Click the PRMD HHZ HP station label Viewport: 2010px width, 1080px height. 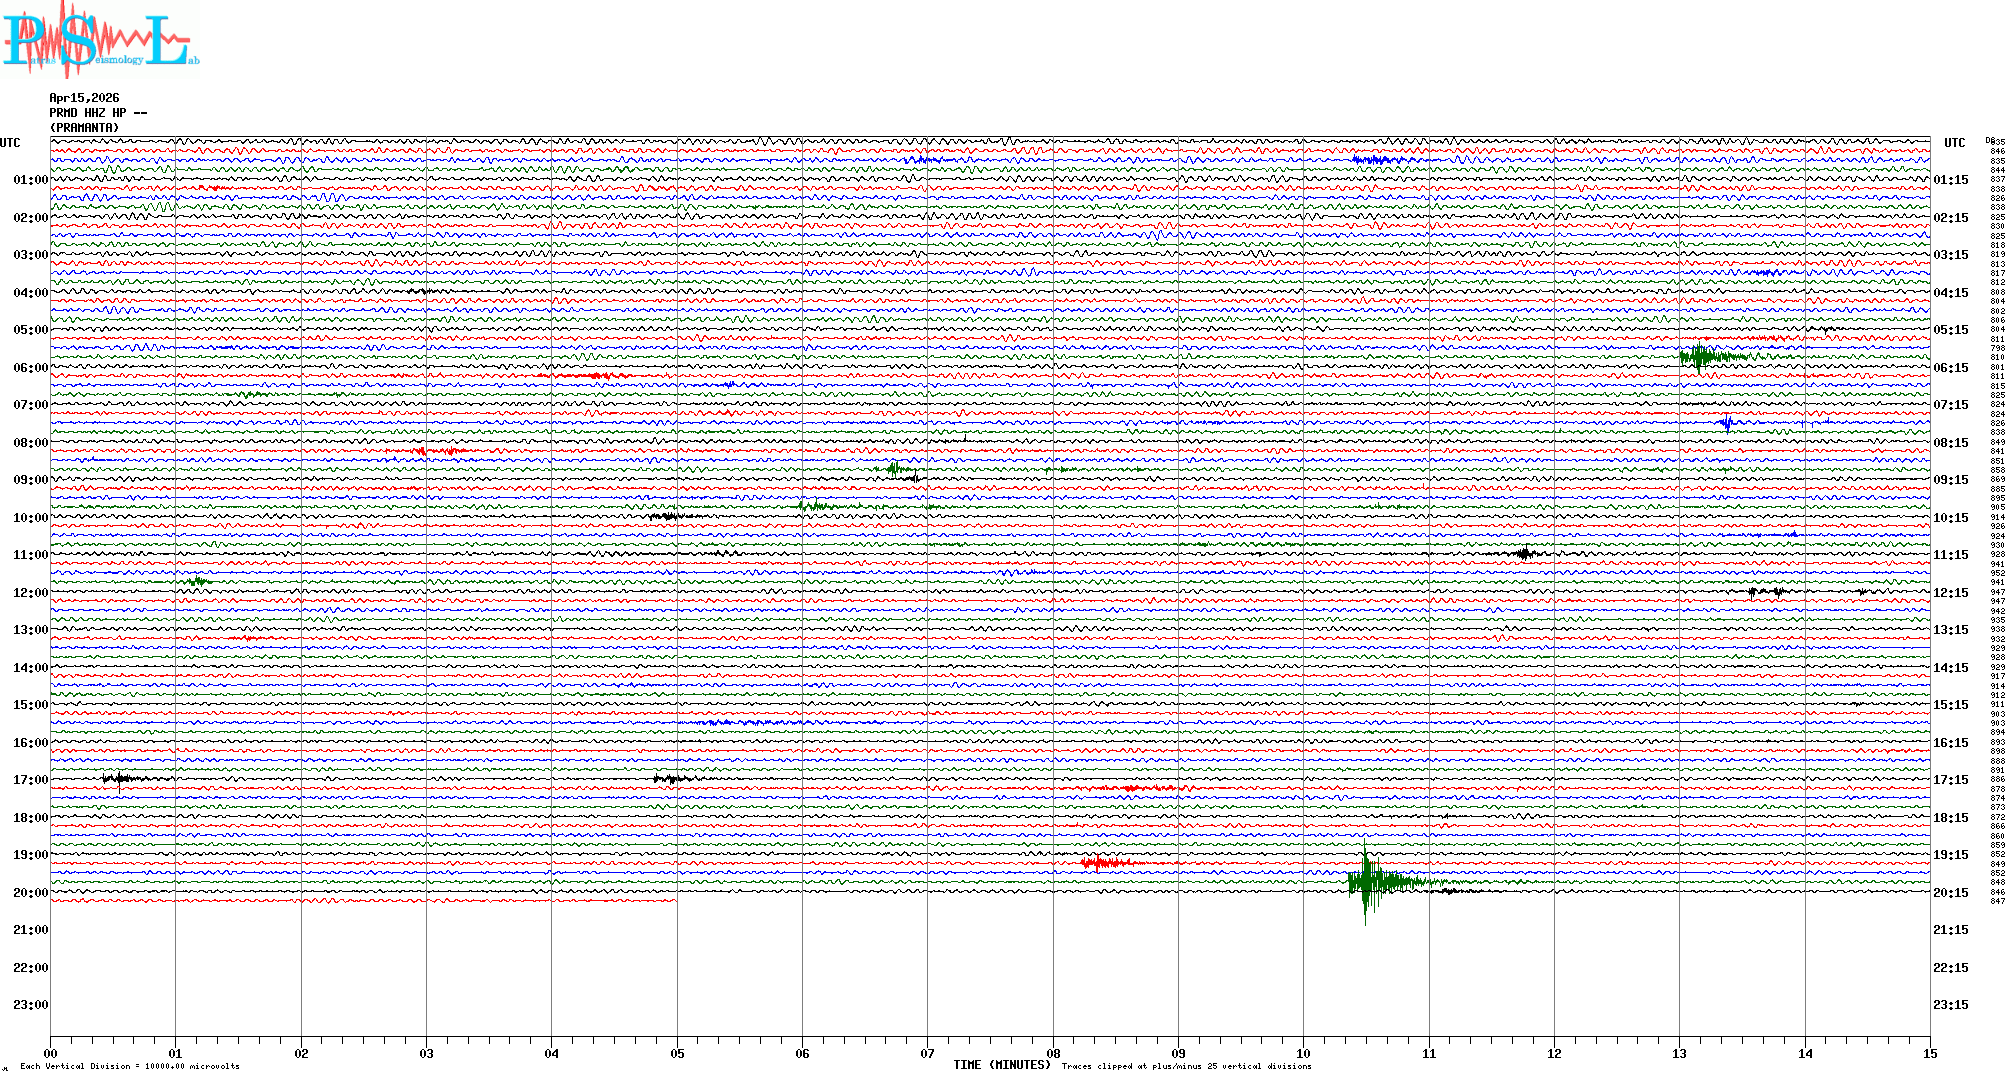click(x=97, y=113)
